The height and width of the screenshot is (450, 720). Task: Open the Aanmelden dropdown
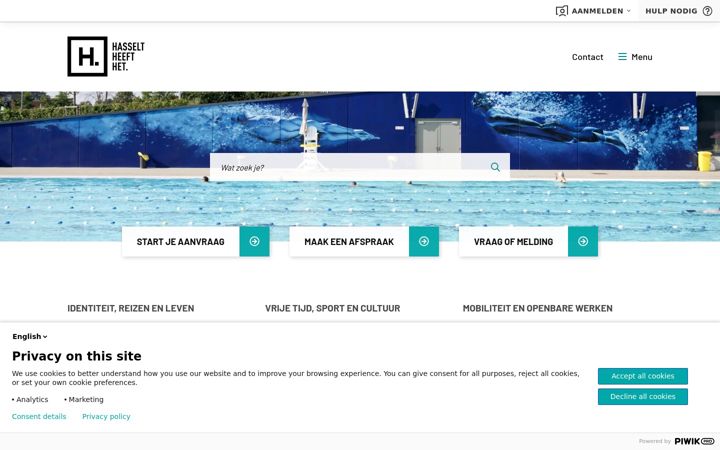[593, 11]
